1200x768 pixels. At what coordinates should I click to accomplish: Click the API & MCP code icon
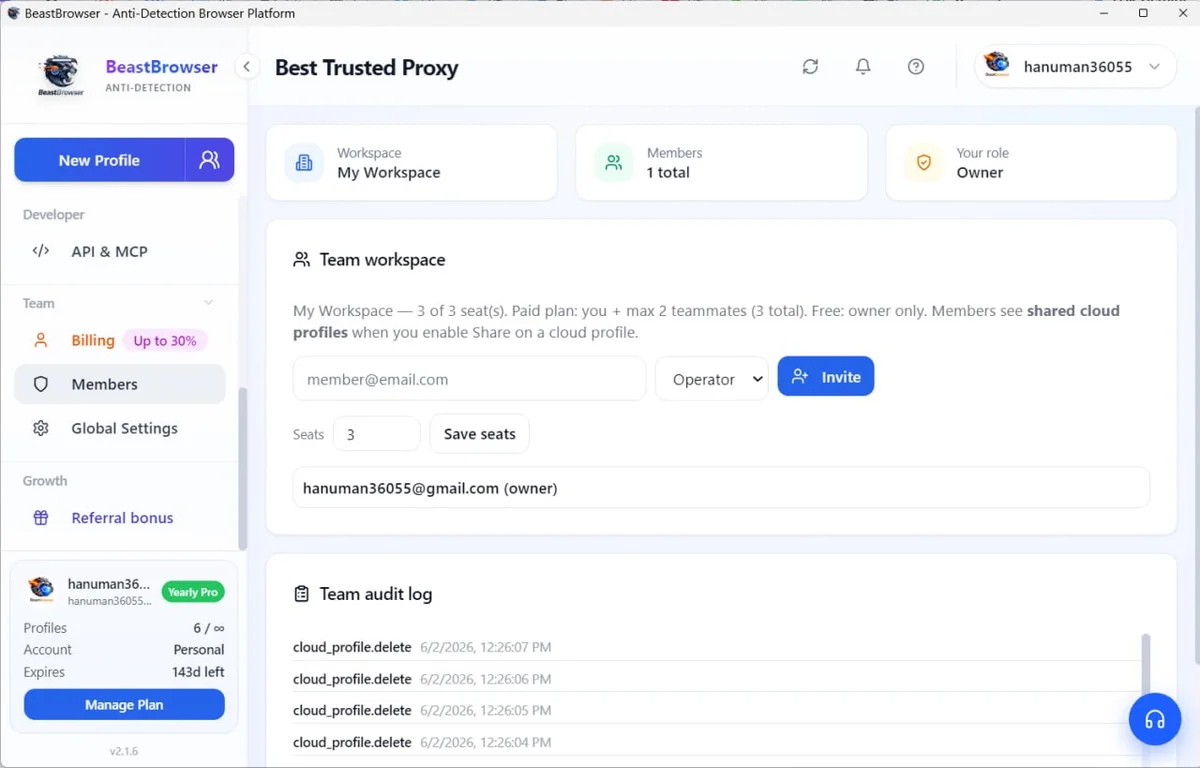pyautogui.click(x=41, y=251)
